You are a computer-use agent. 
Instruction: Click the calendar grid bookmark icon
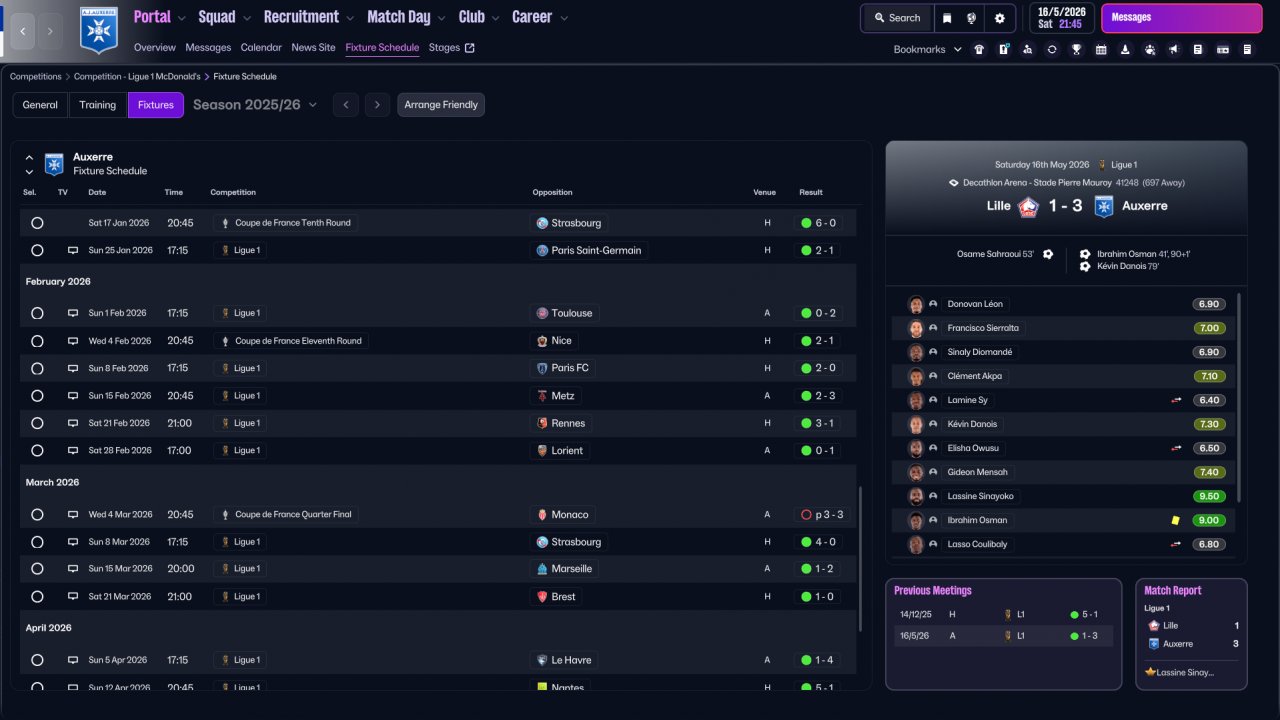coord(1101,49)
